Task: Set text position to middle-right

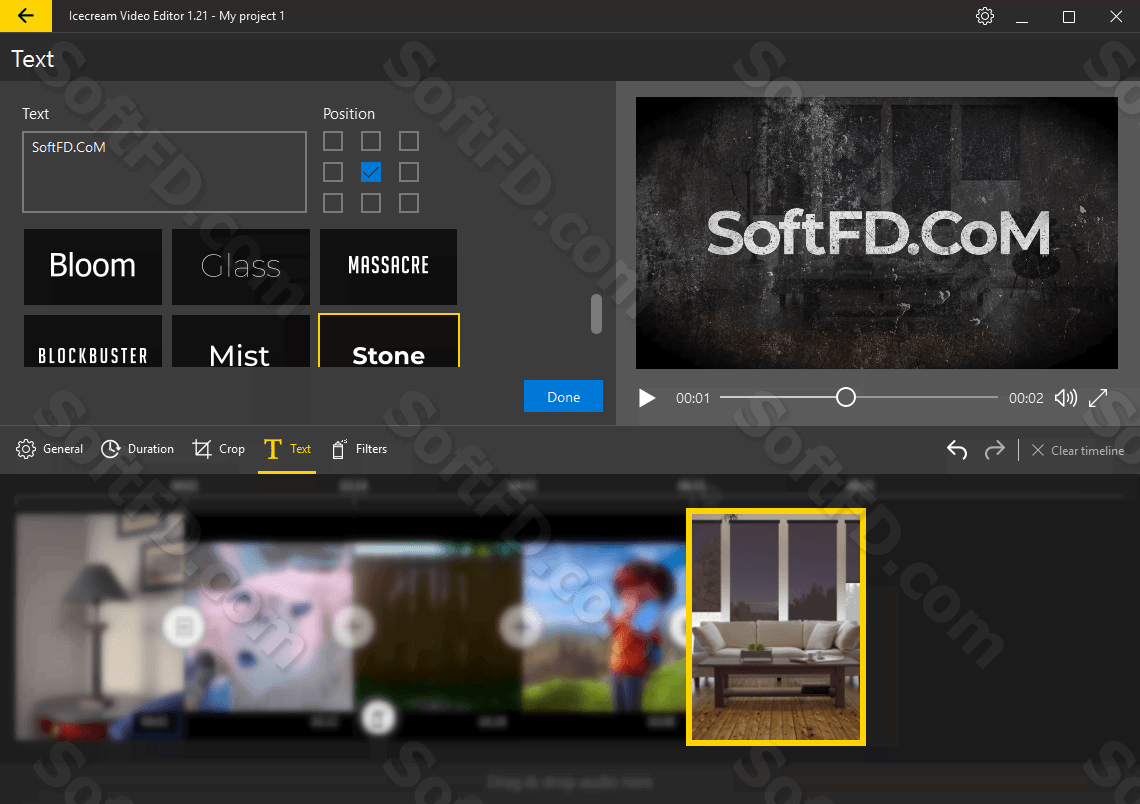Action: [x=409, y=172]
